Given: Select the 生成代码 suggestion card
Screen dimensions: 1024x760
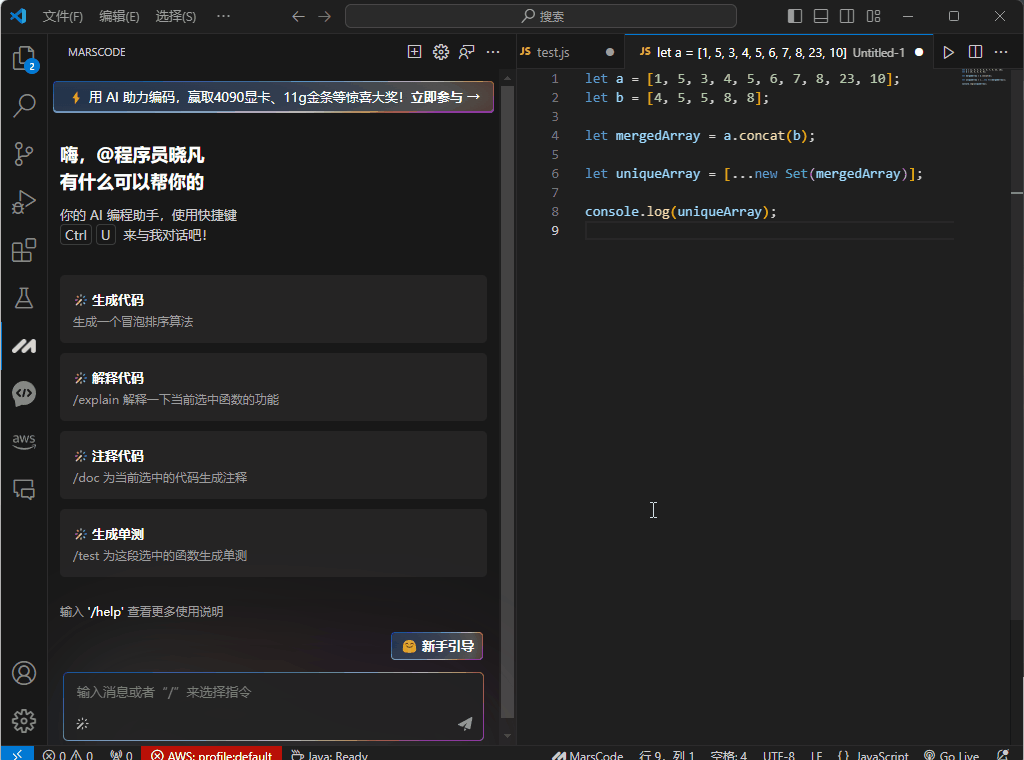Looking at the screenshot, I should 273,309.
